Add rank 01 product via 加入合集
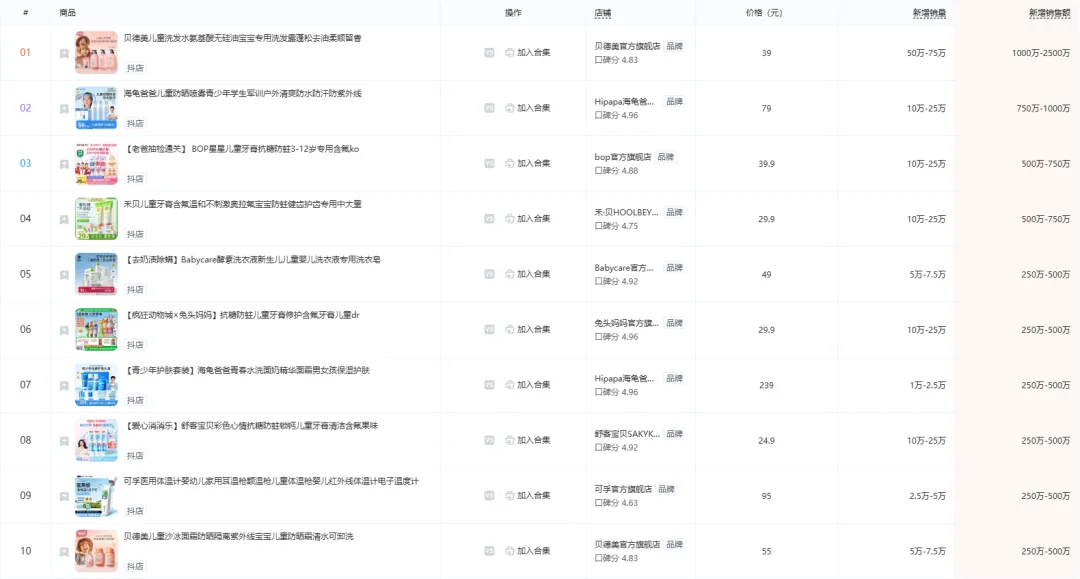1080x579 pixels. pyautogui.click(x=528, y=52)
